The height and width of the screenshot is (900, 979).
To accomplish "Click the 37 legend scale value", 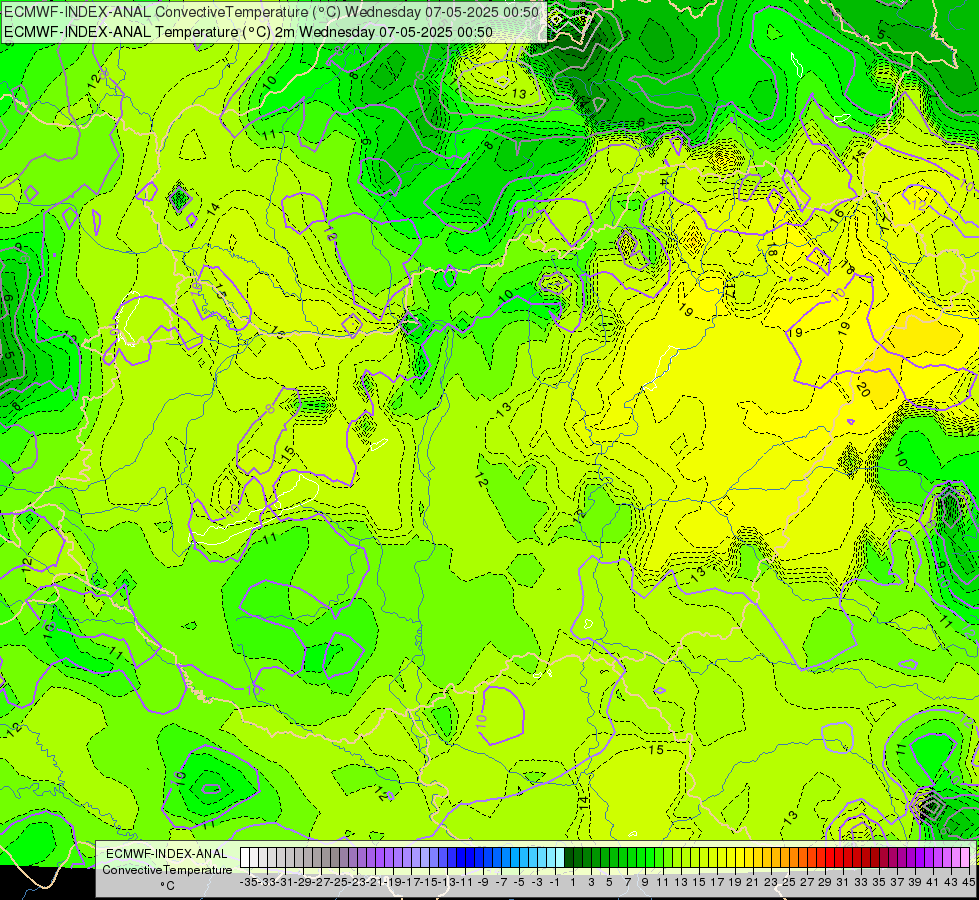I will click(x=897, y=883).
